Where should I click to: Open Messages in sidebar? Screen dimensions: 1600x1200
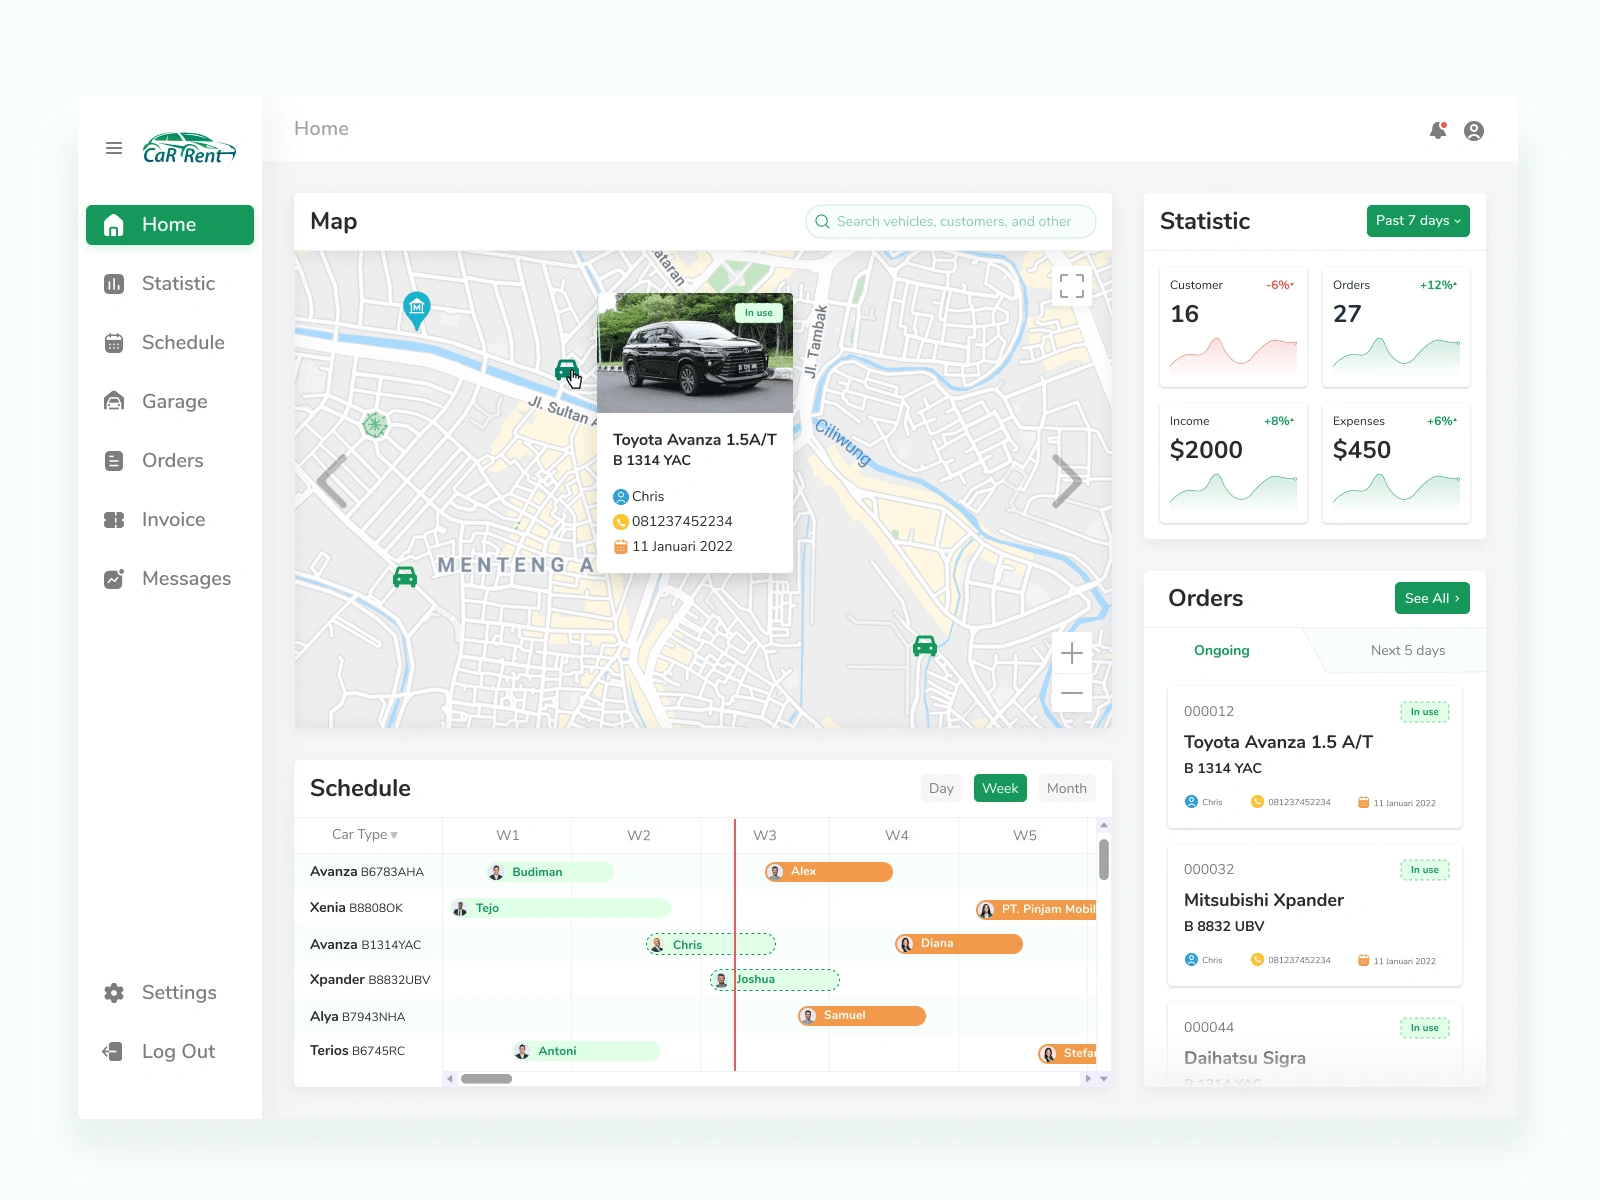(x=170, y=579)
